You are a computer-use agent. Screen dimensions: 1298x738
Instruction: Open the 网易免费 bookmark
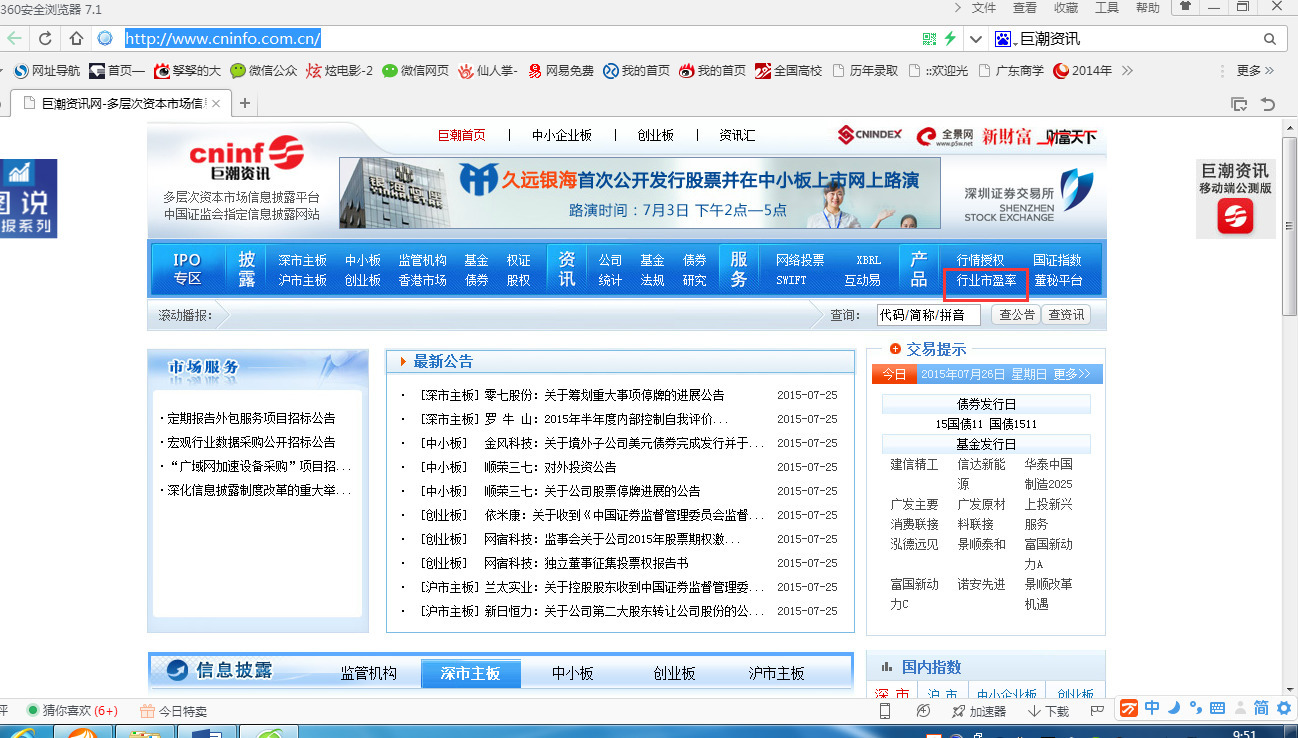tap(561, 71)
